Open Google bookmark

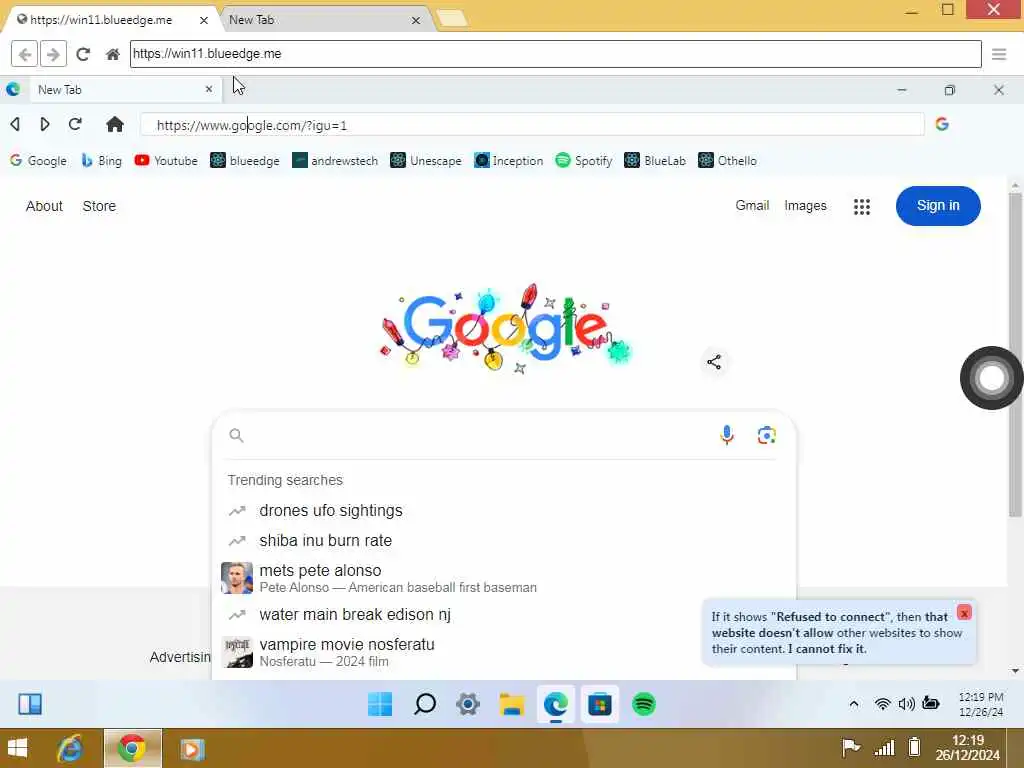point(39,161)
